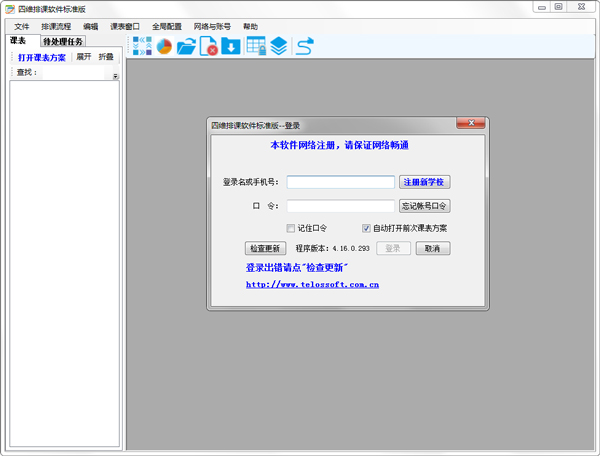Viewport: 600px width, 456px height.
Task: Click the 取消 button in login dialog
Action: (433, 248)
